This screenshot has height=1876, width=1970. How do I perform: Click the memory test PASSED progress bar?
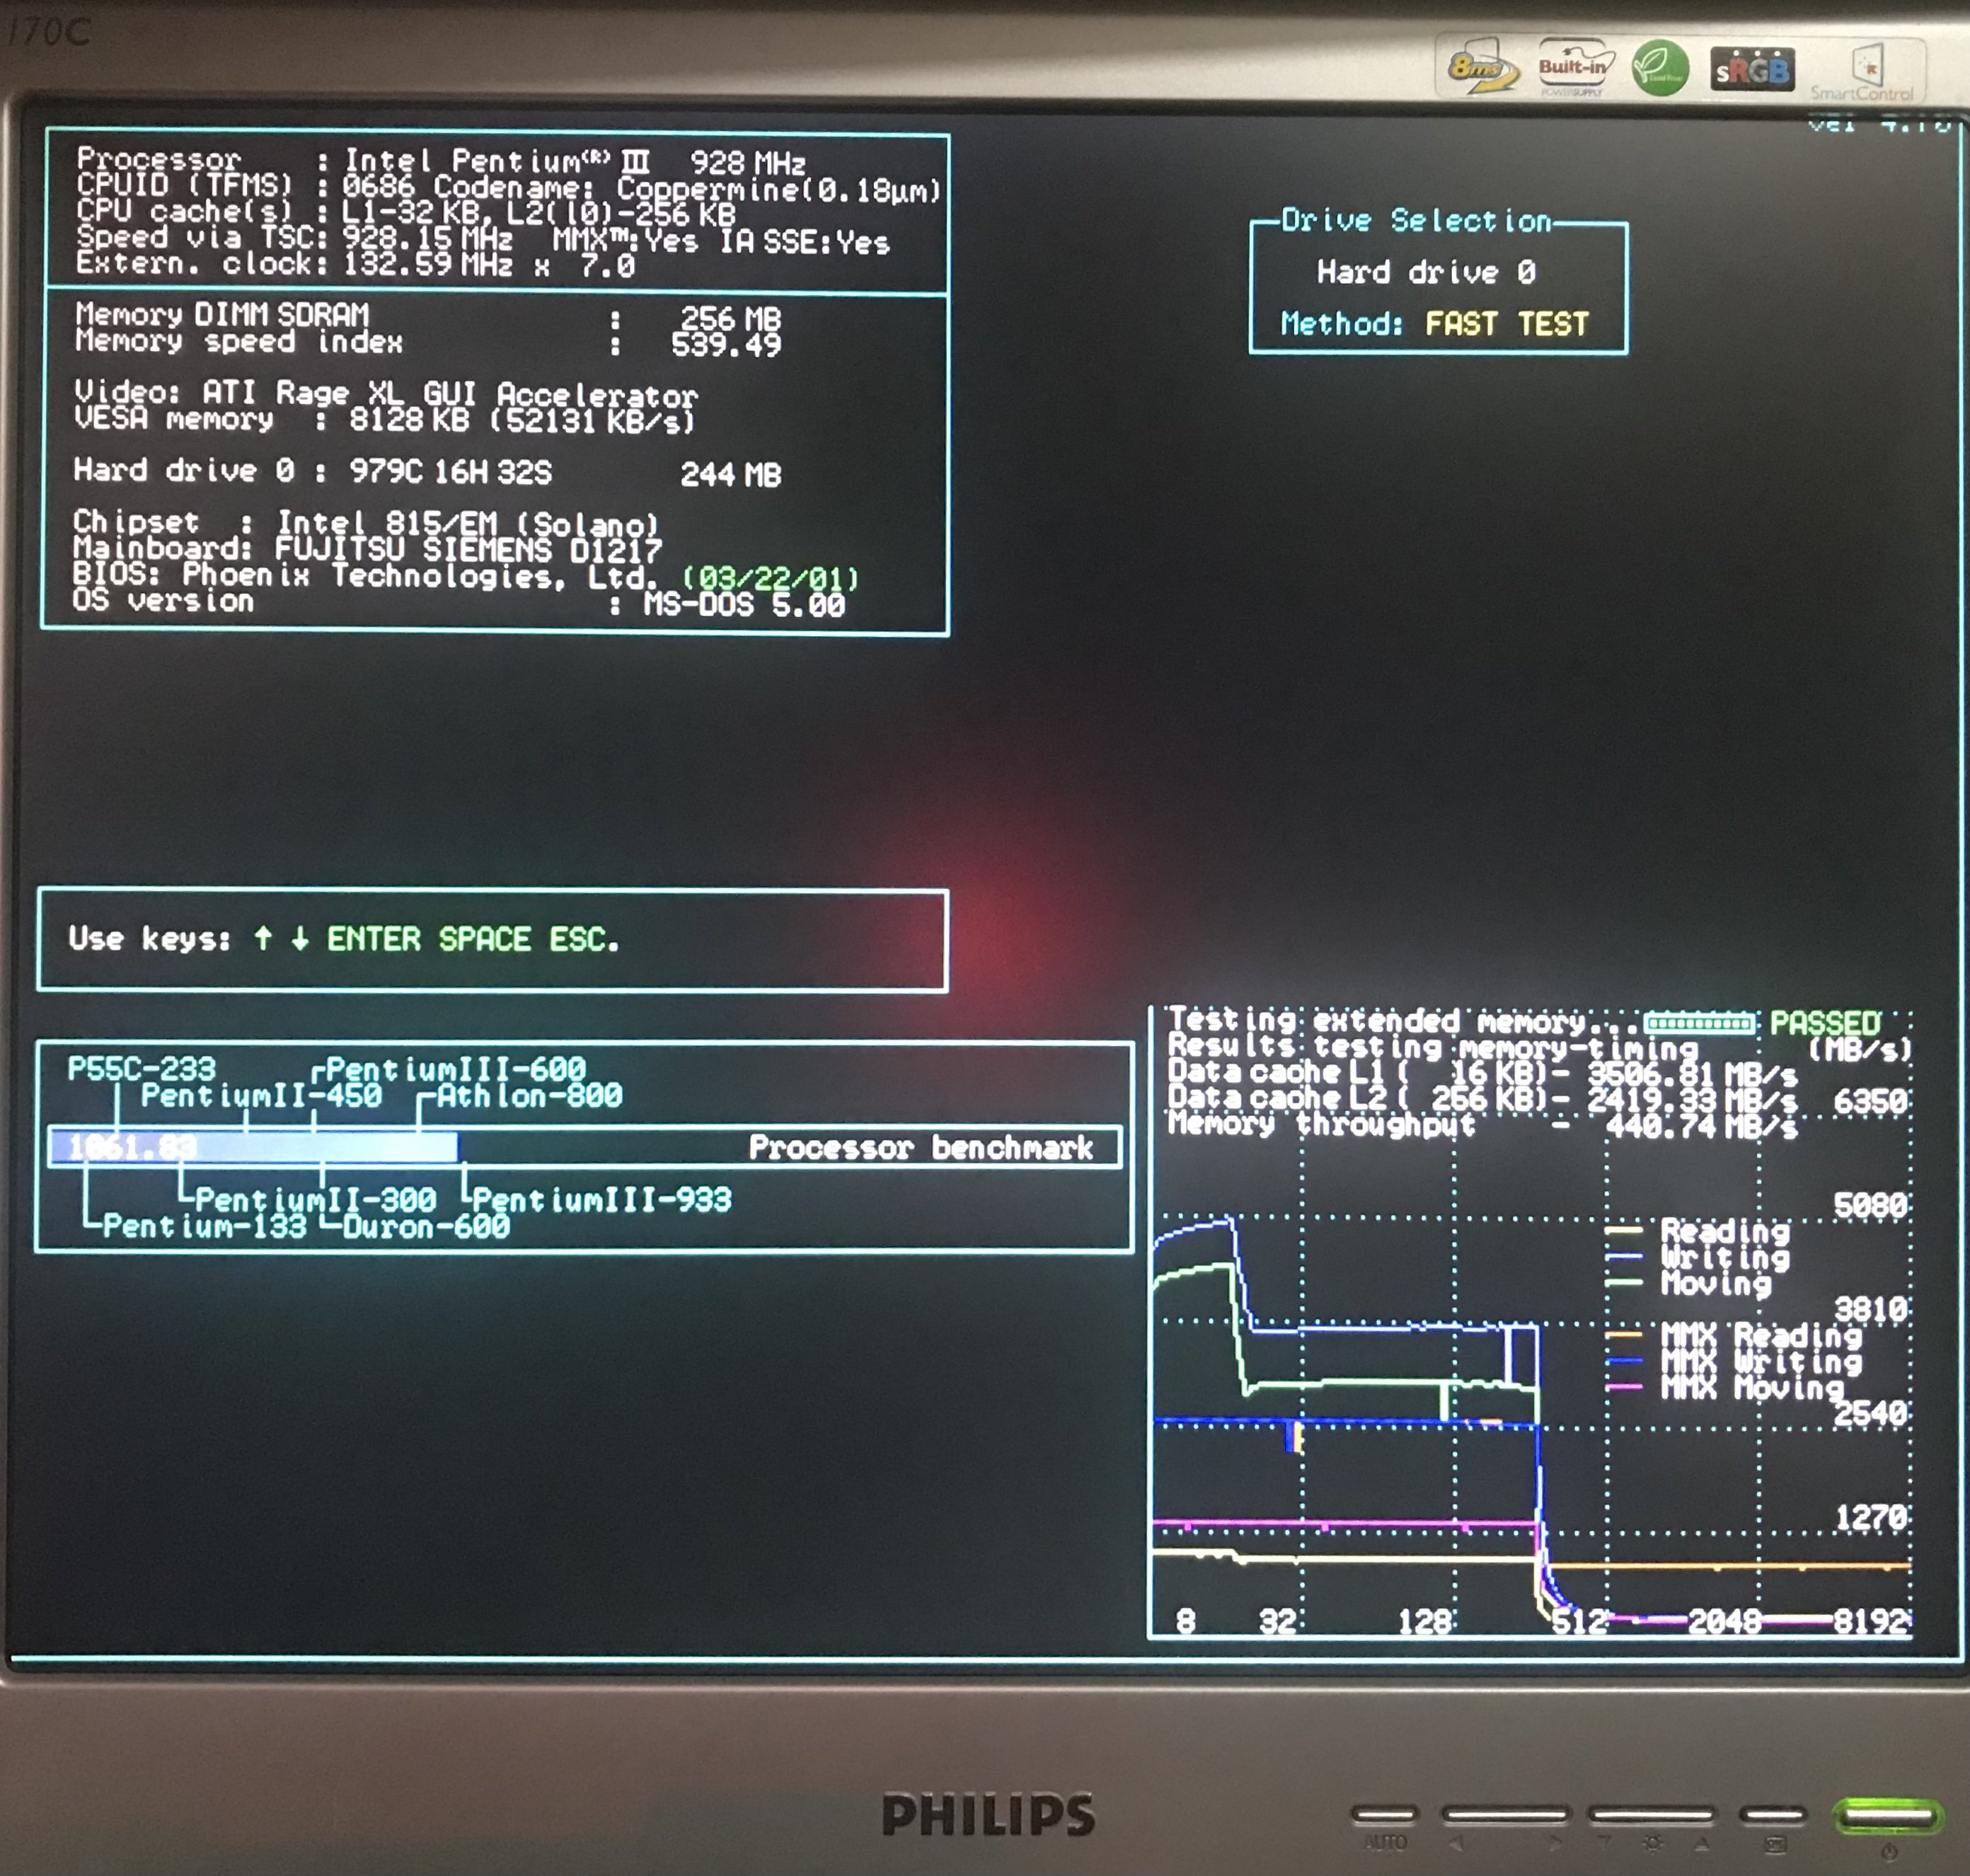coord(1699,1022)
